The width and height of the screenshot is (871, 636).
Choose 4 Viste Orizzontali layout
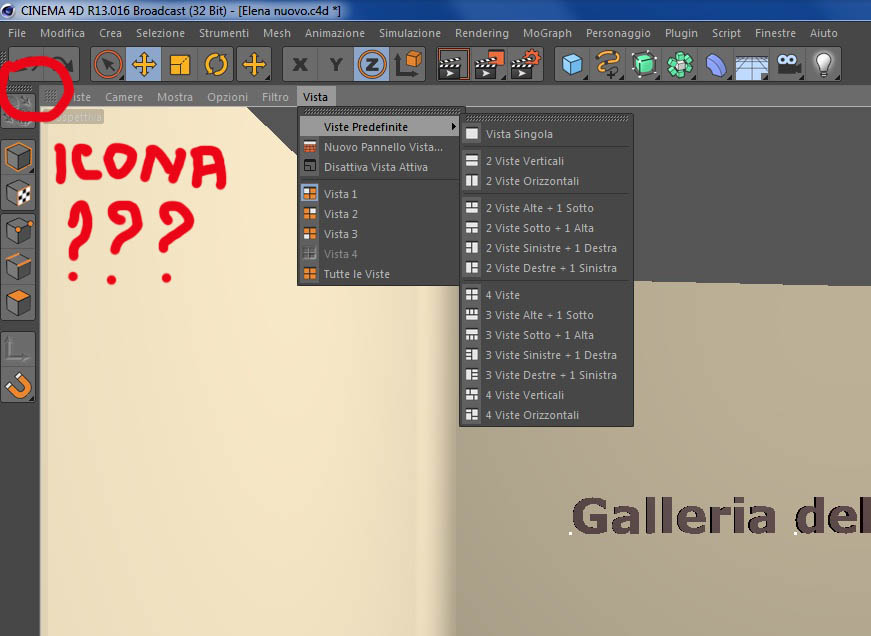click(547, 414)
